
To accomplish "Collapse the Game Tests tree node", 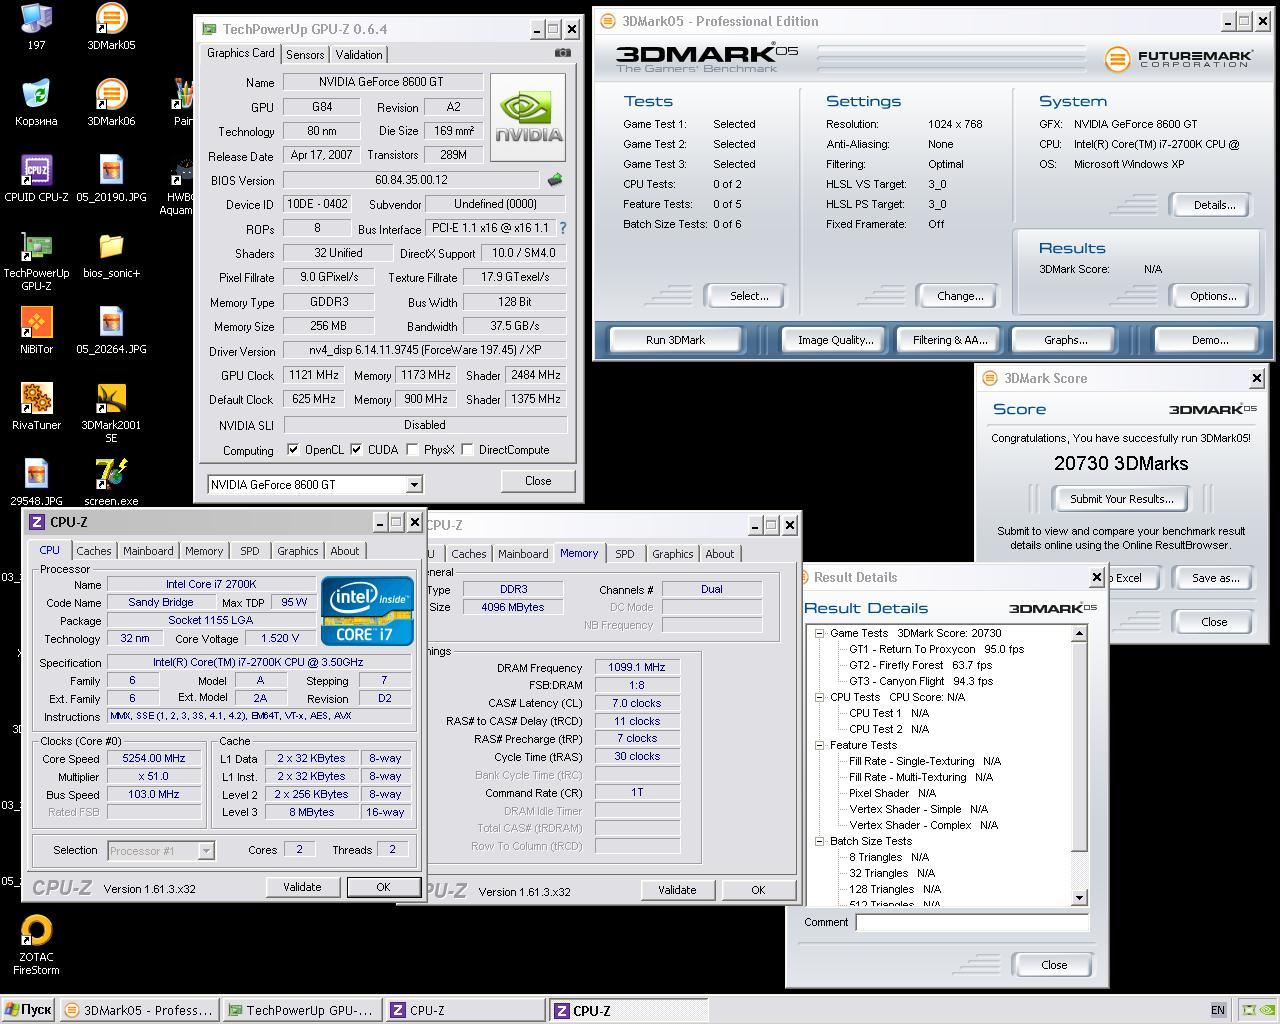I will [819, 633].
